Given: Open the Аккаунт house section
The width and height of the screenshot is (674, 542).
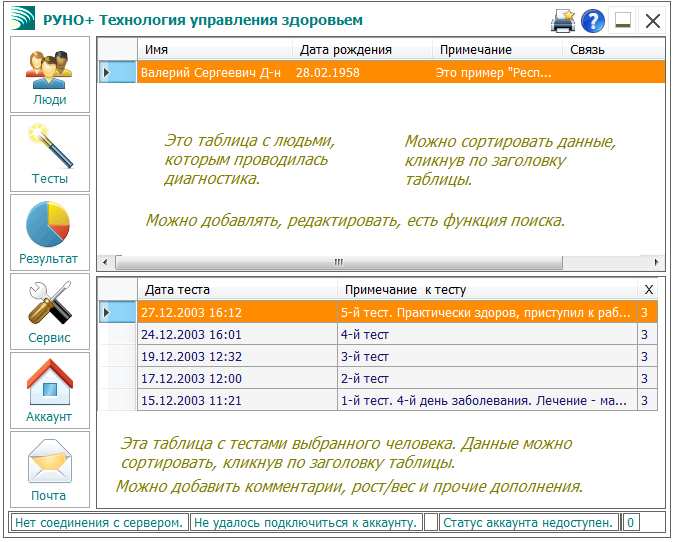Looking at the screenshot, I should pos(50,391).
